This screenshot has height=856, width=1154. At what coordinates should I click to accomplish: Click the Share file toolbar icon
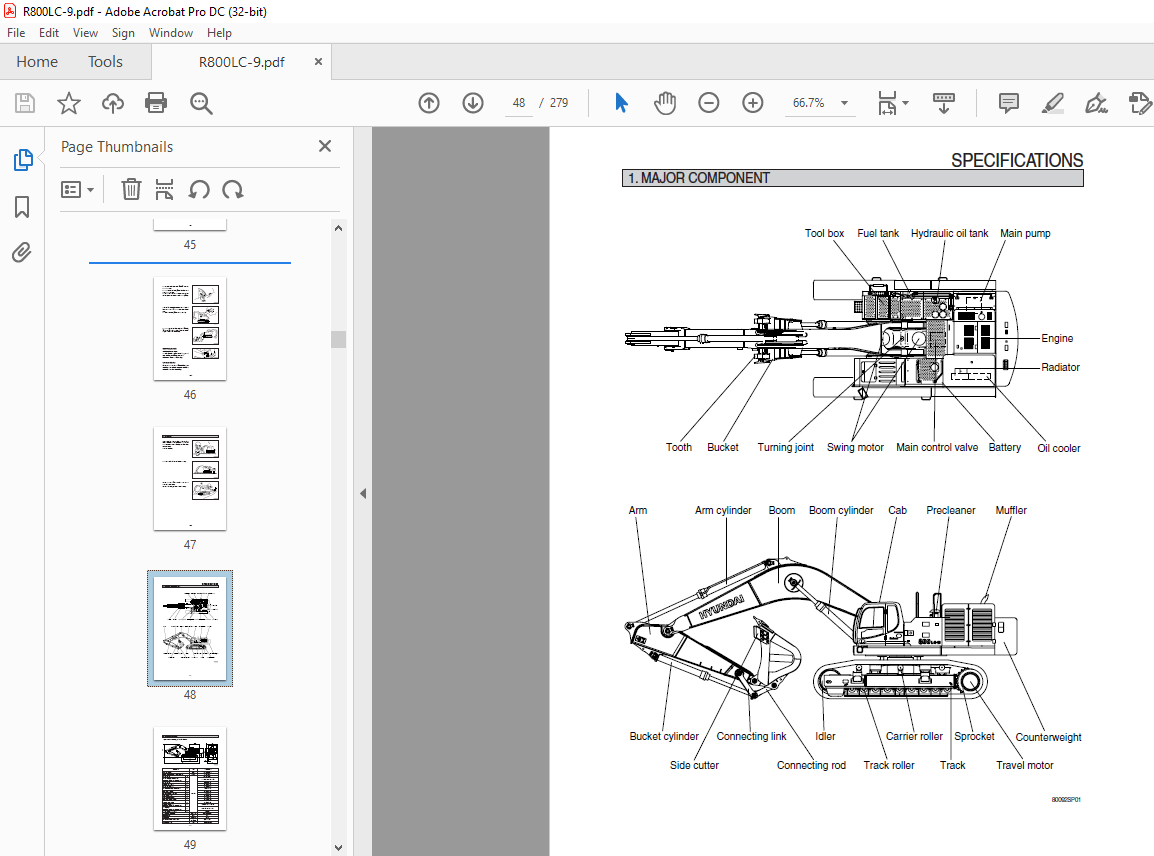[1139, 103]
